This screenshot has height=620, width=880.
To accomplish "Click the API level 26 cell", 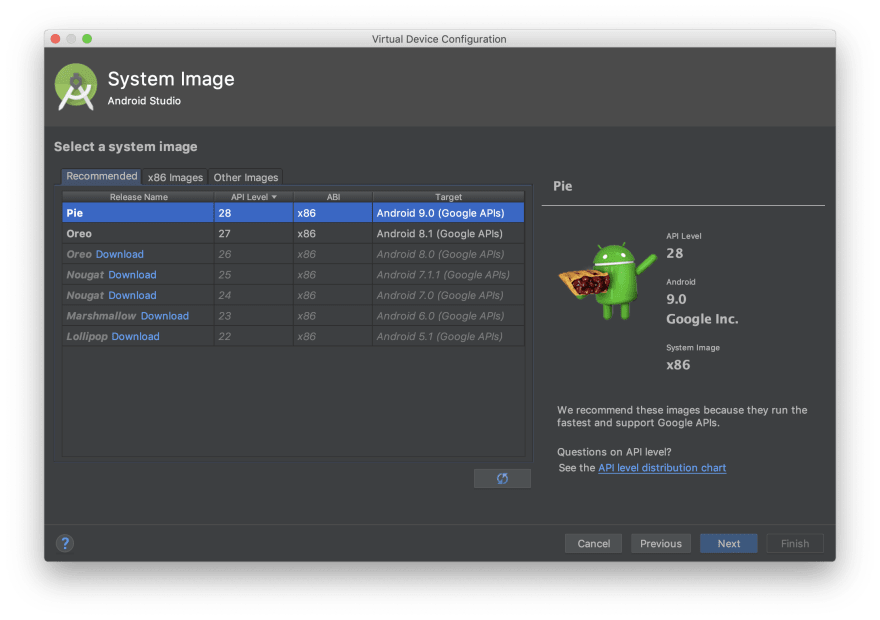I will point(254,254).
